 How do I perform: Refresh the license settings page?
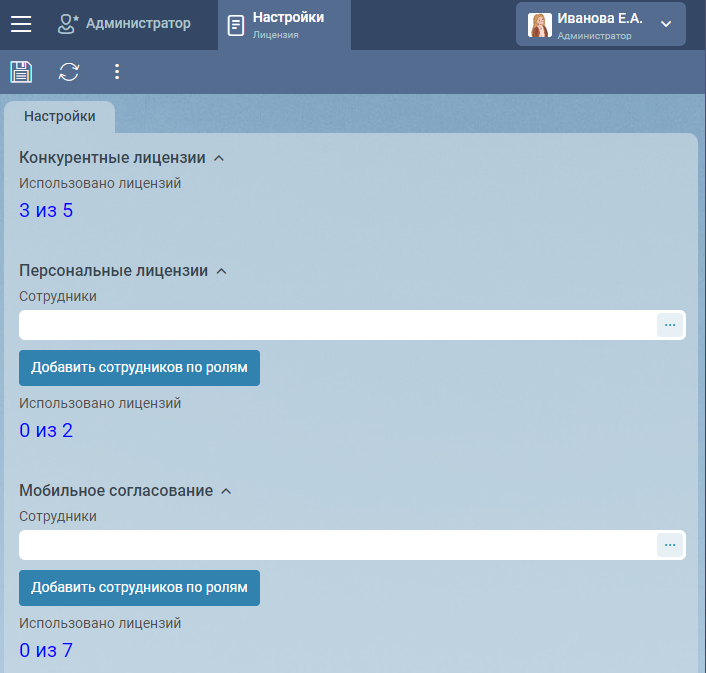pos(69,72)
